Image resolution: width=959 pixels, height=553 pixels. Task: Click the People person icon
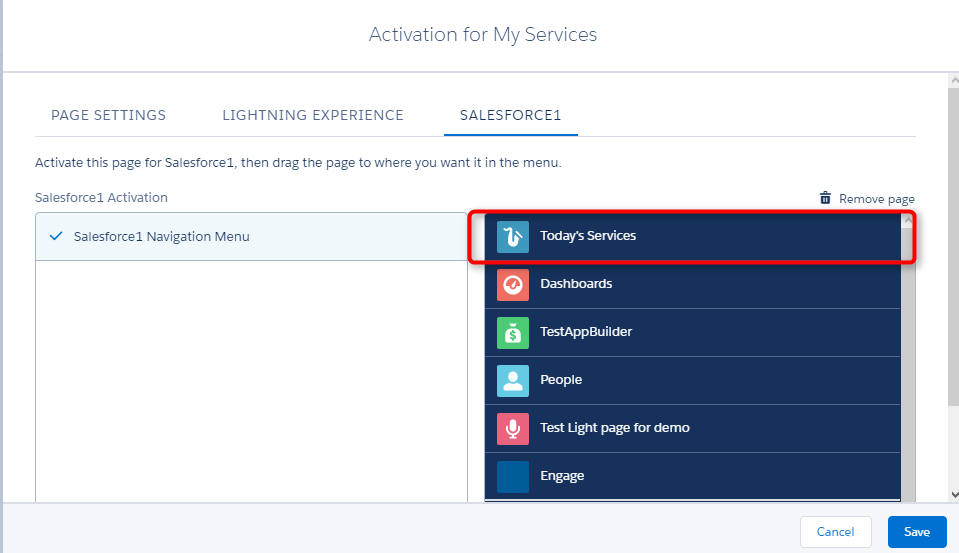pos(513,380)
